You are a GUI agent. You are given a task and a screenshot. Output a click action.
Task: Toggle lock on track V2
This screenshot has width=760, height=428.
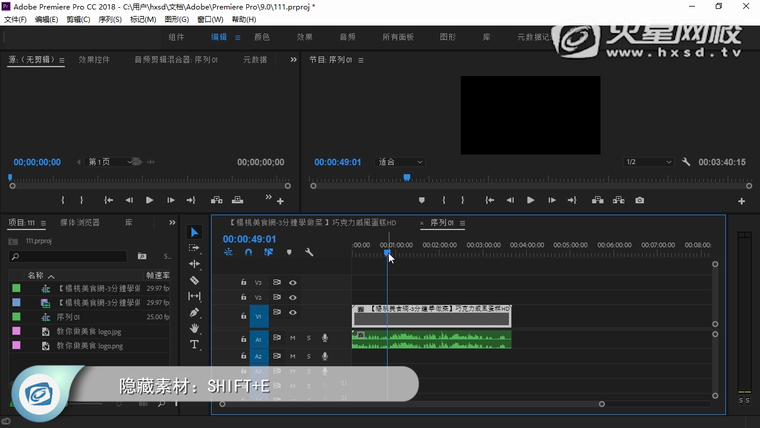pyautogui.click(x=243, y=297)
